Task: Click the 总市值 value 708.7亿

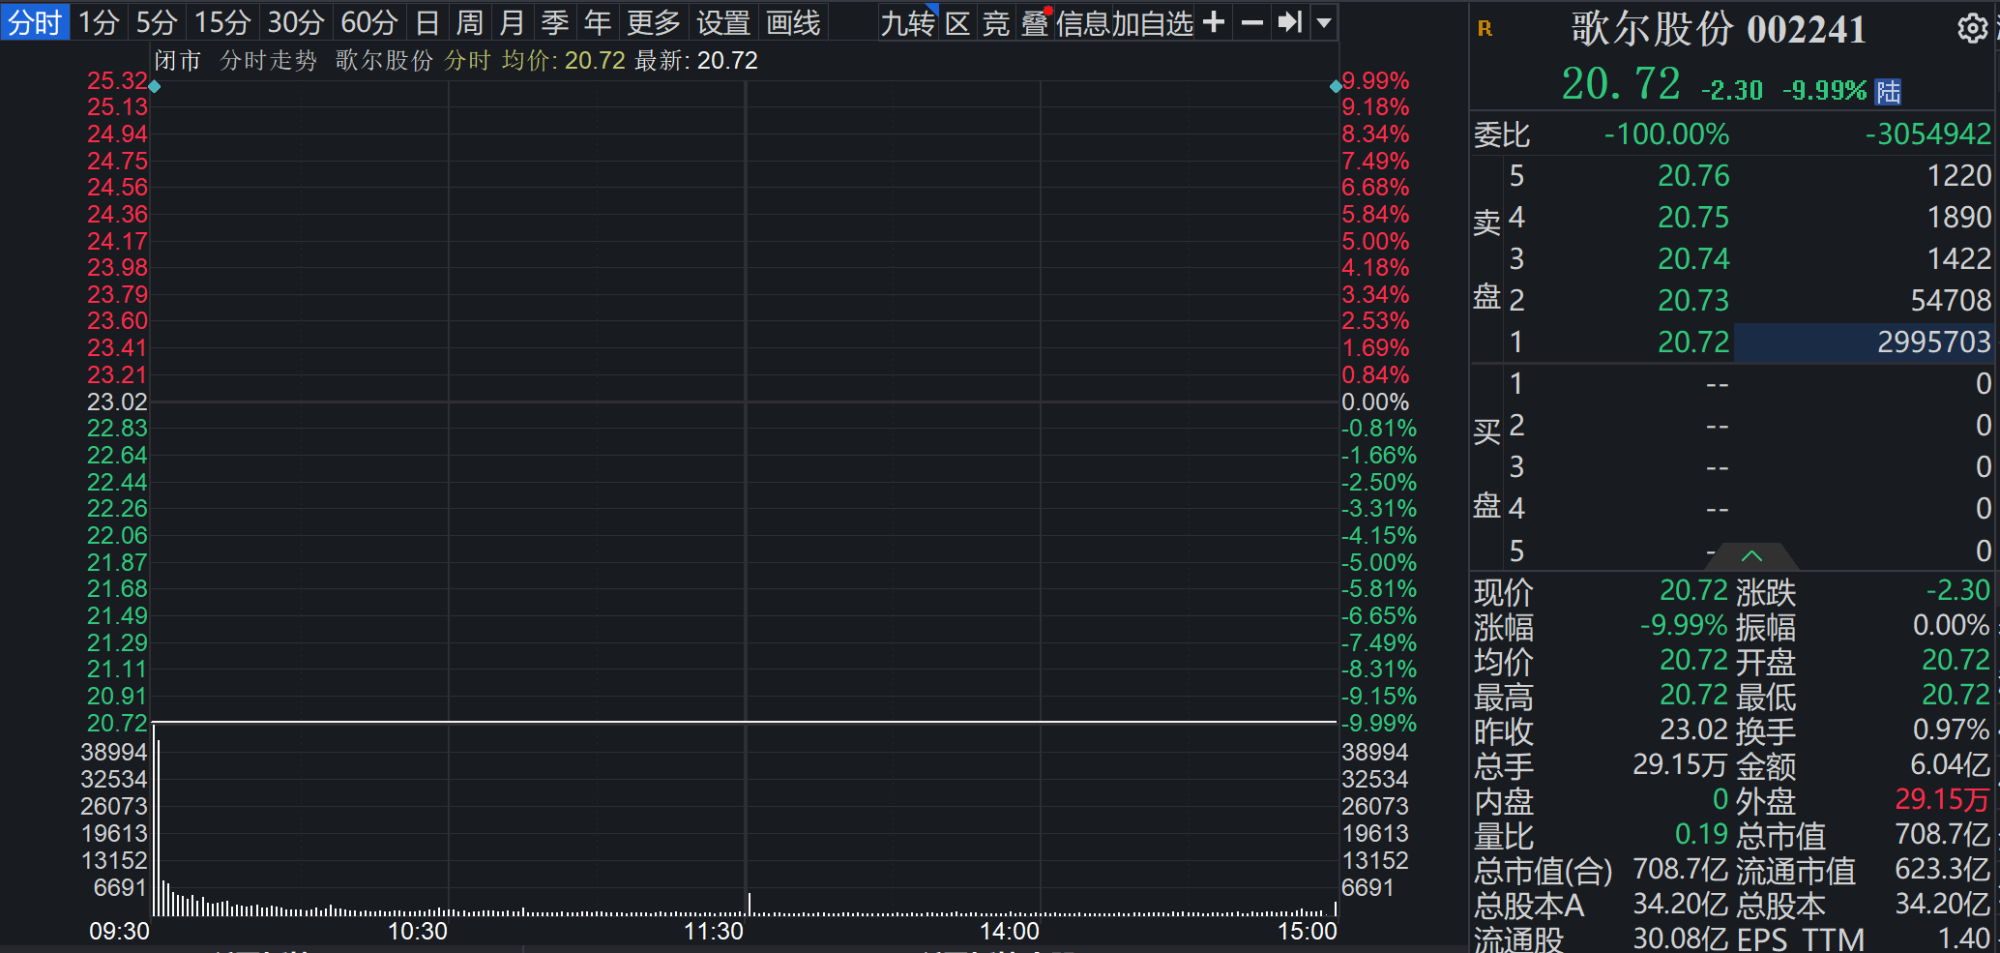Action: [x=1942, y=834]
